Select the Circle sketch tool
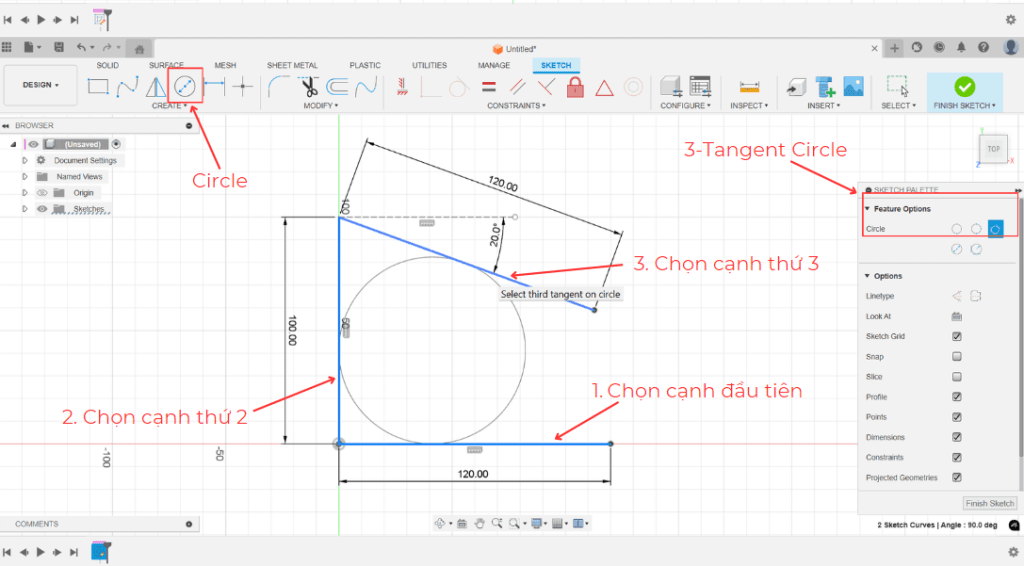Image resolution: width=1024 pixels, height=566 pixels. [186, 86]
